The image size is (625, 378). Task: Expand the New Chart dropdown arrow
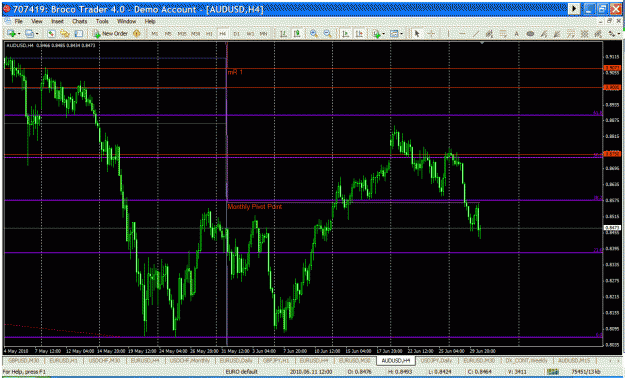18,34
